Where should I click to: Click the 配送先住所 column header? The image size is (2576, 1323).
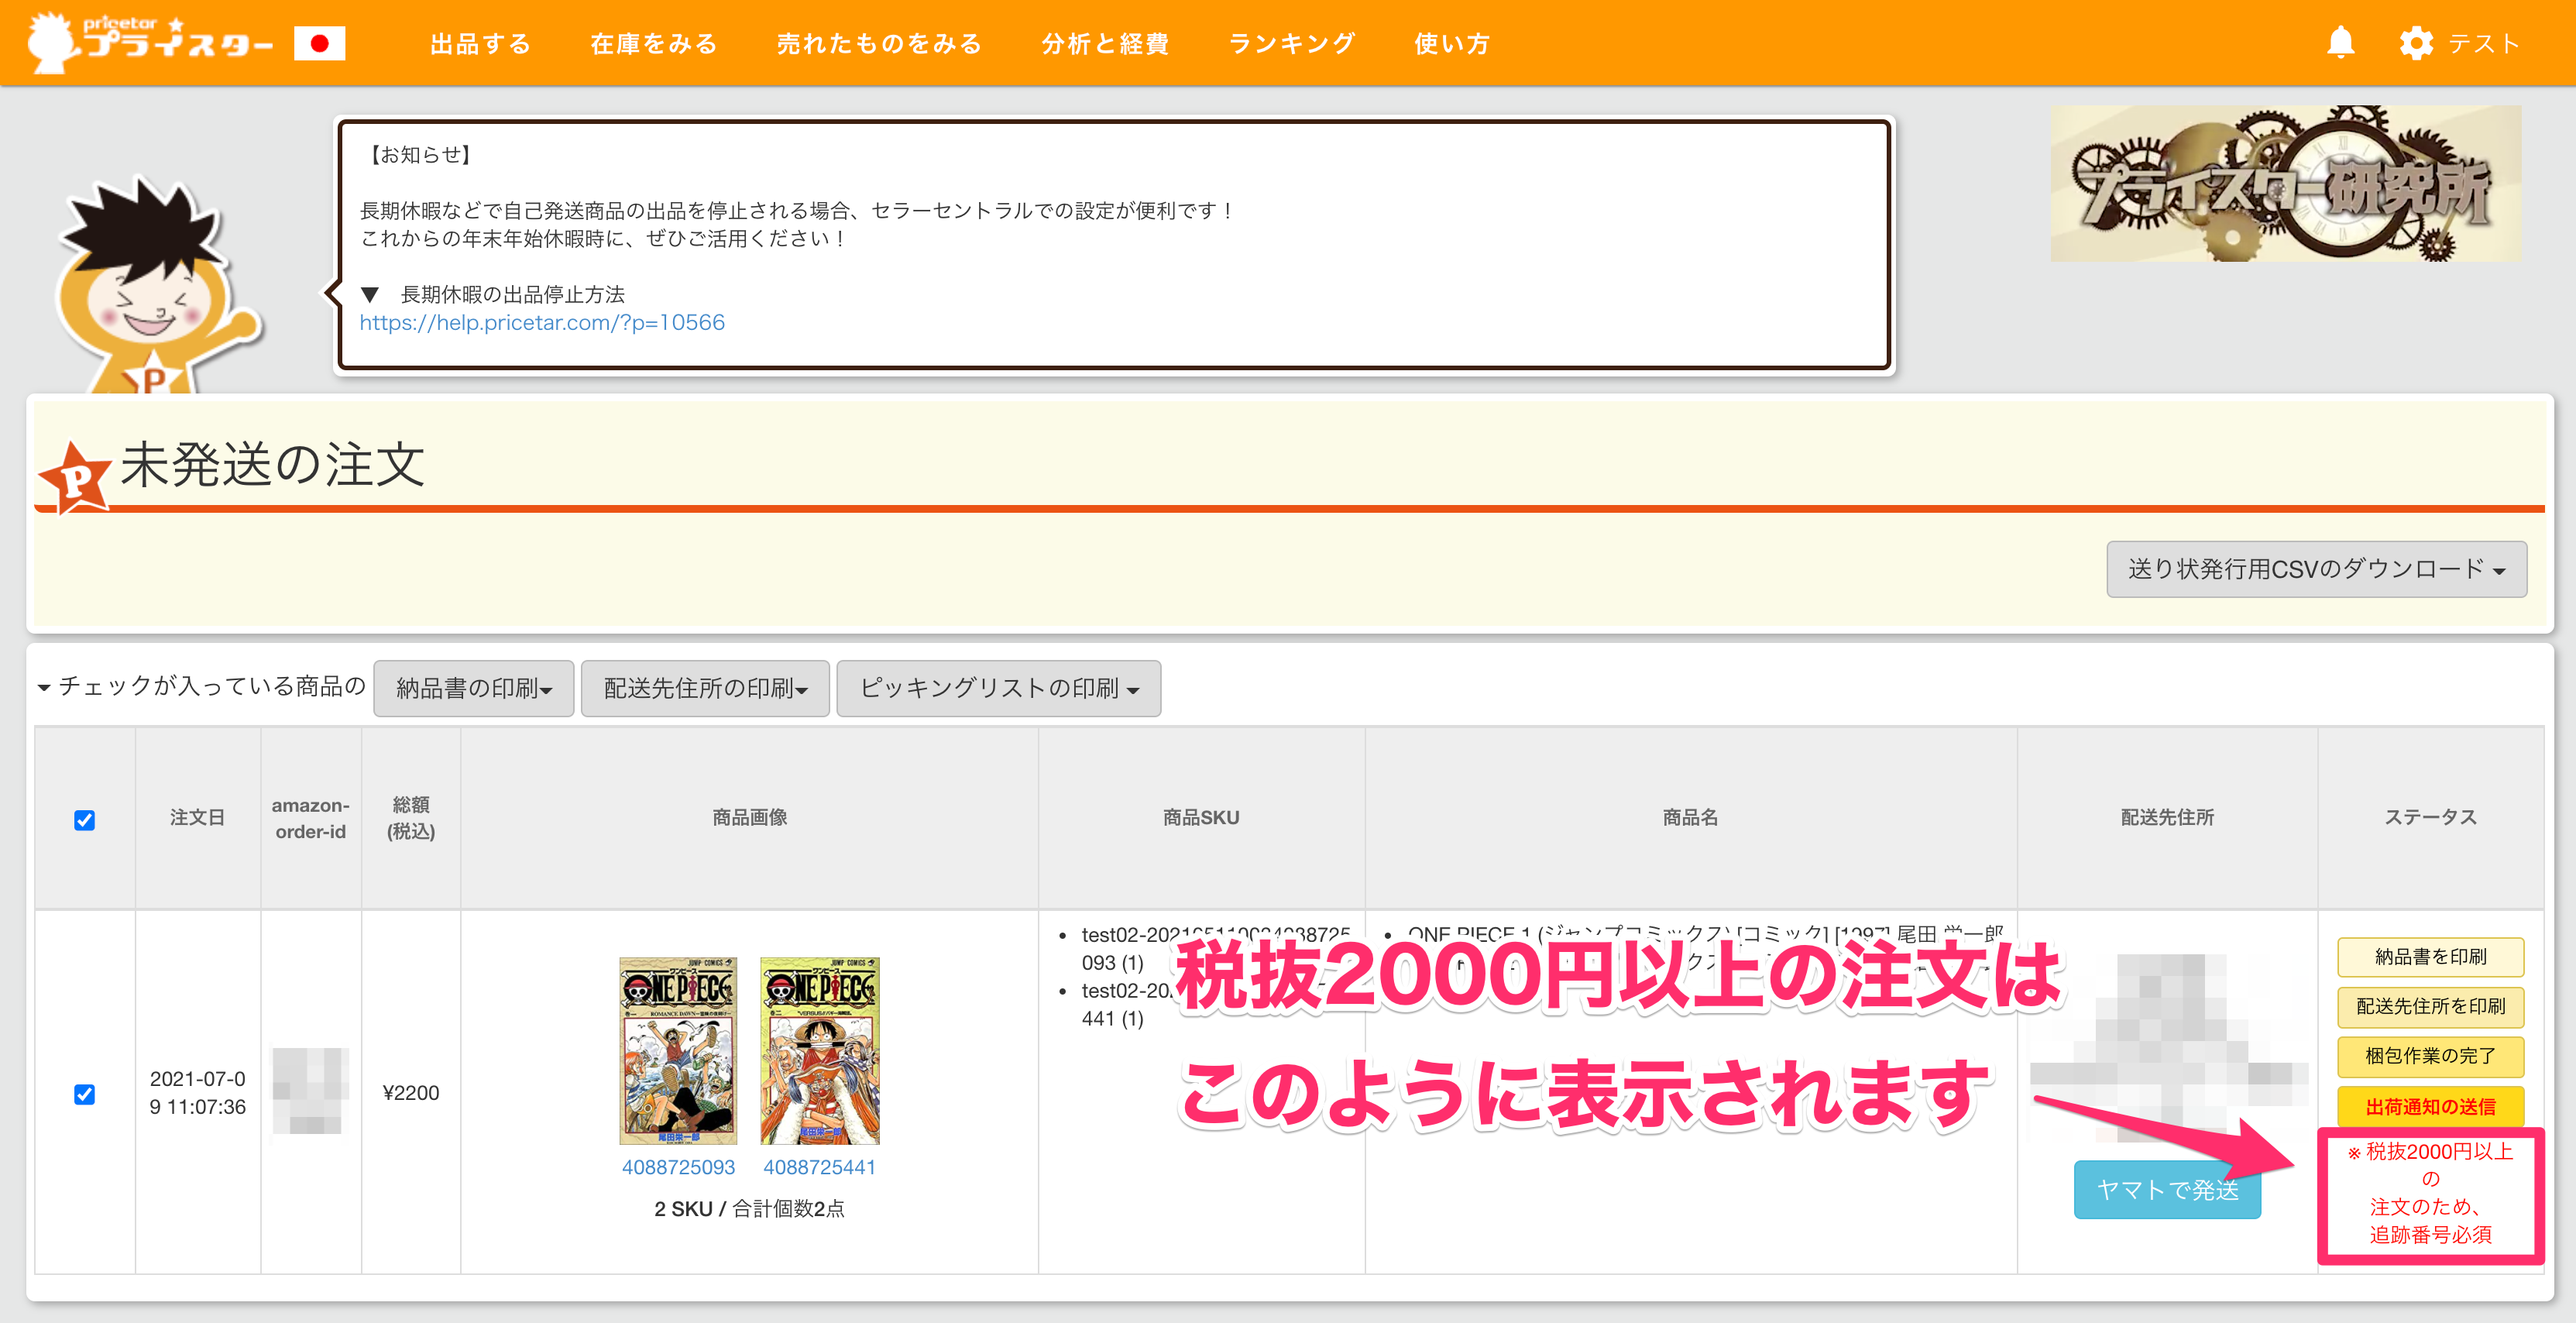[x=2167, y=818]
